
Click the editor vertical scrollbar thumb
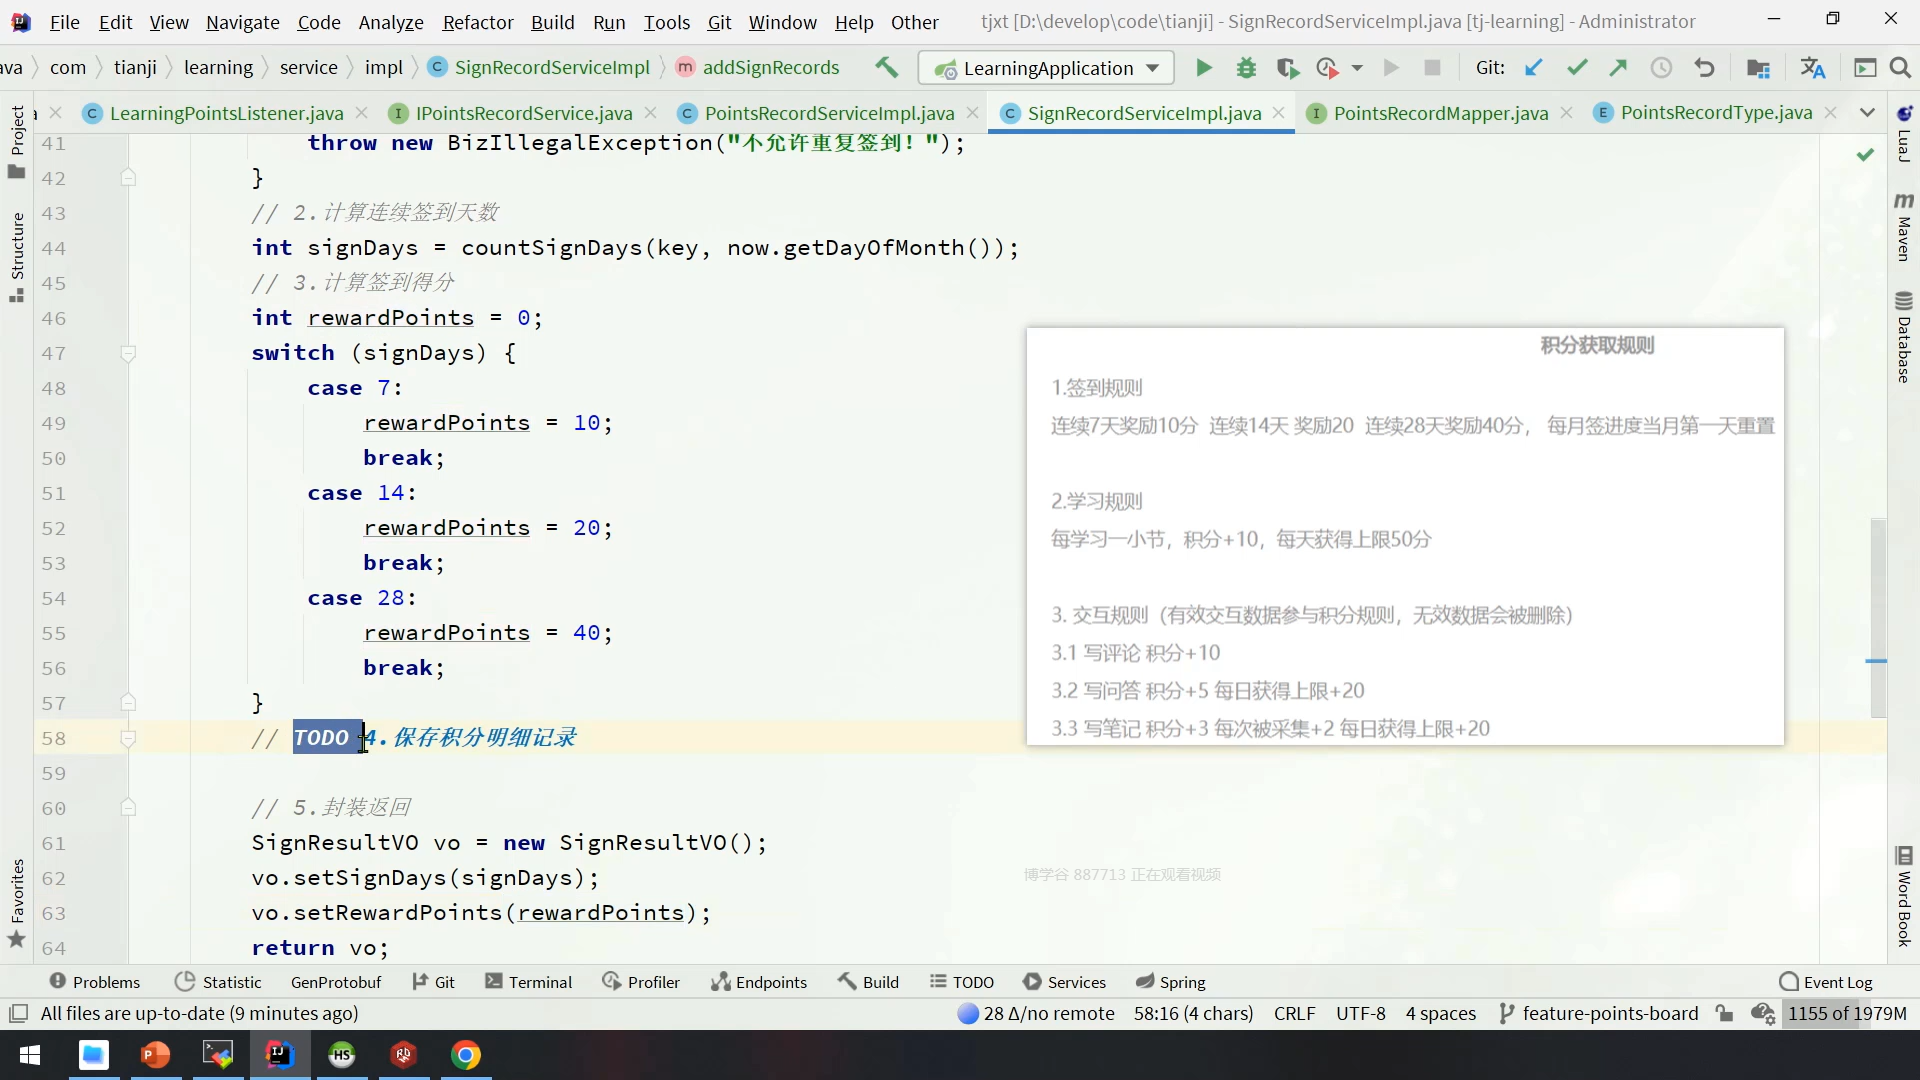(1878, 617)
